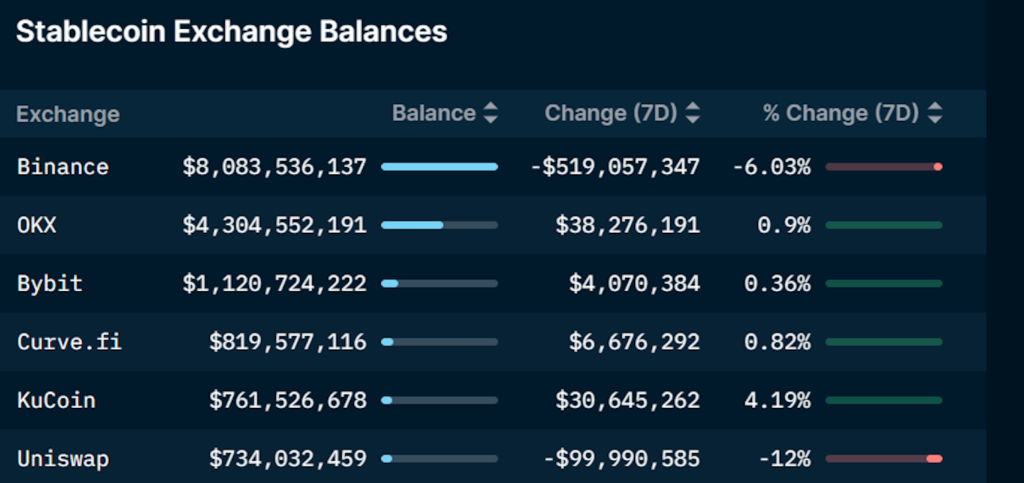Open the Bybit exchange entry
This screenshot has width=1024, height=483.
pos(49,284)
